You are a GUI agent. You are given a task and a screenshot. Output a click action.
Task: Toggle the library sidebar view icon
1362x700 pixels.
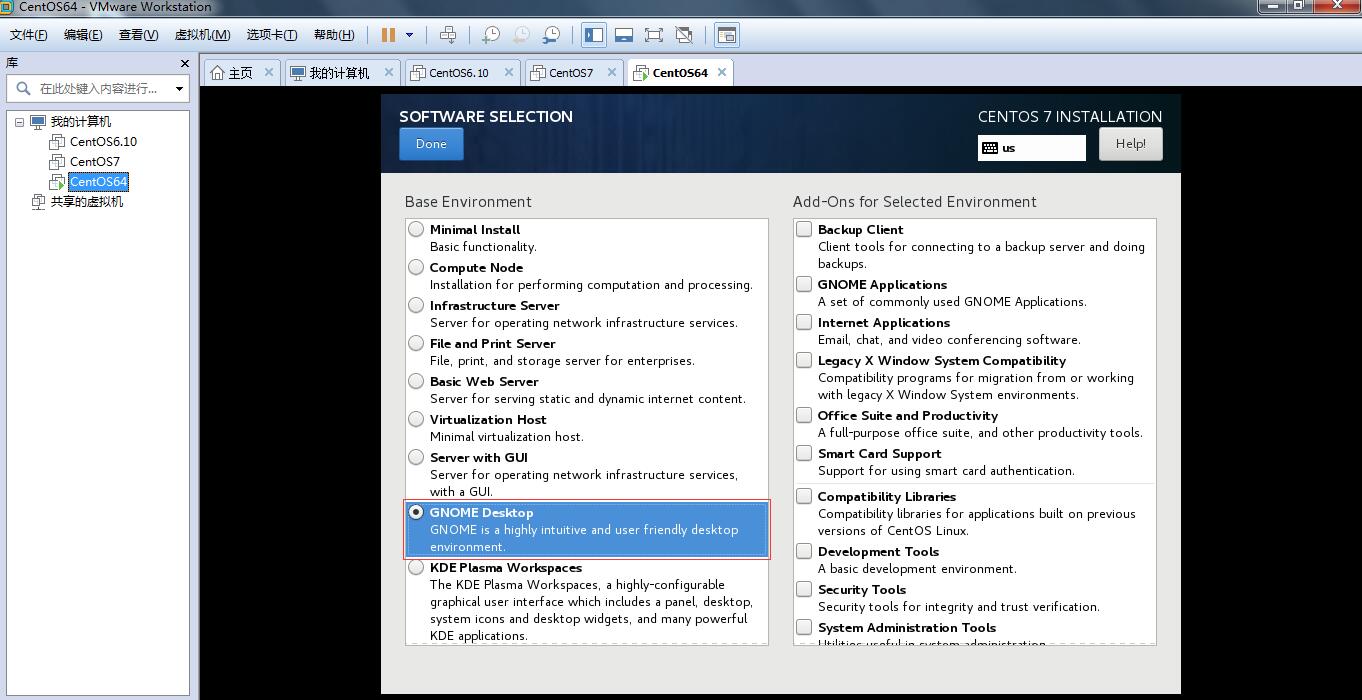tap(594, 35)
